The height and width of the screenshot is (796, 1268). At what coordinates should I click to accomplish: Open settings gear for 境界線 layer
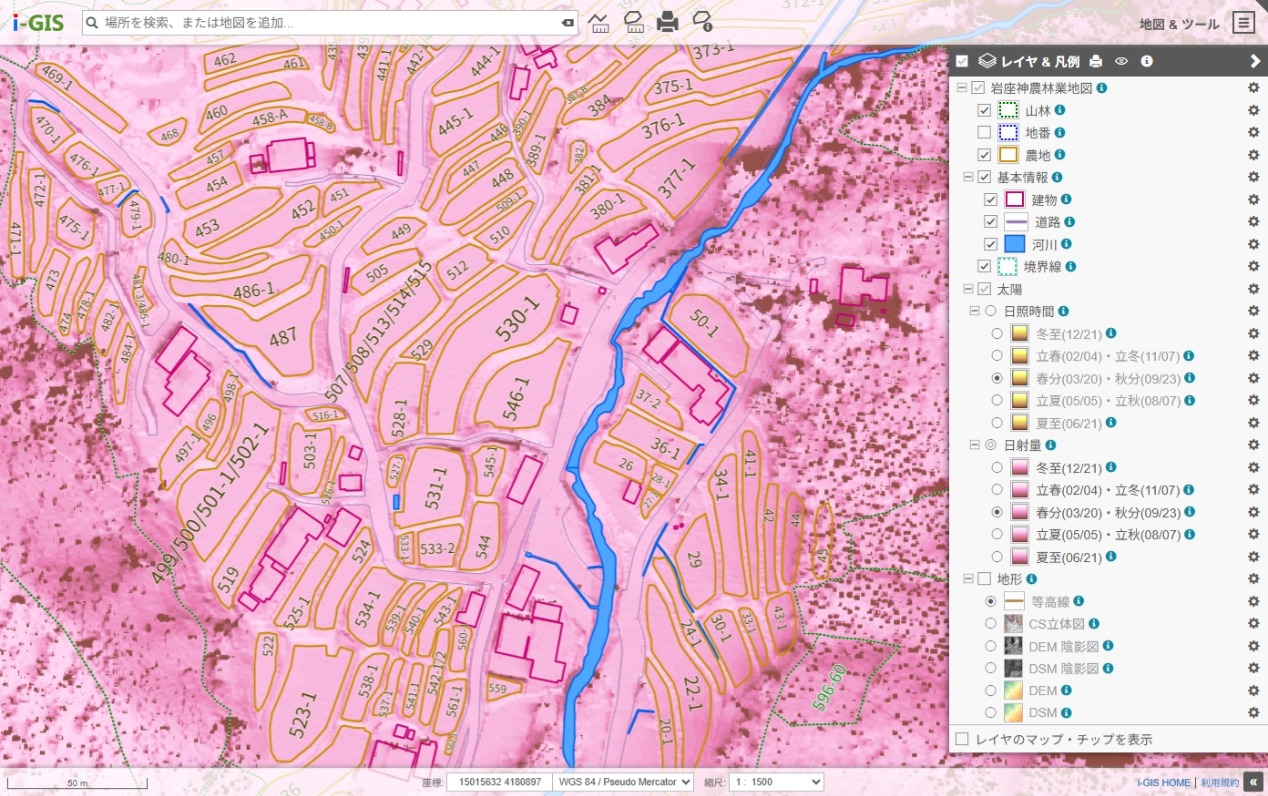[x=1253, y=267]
